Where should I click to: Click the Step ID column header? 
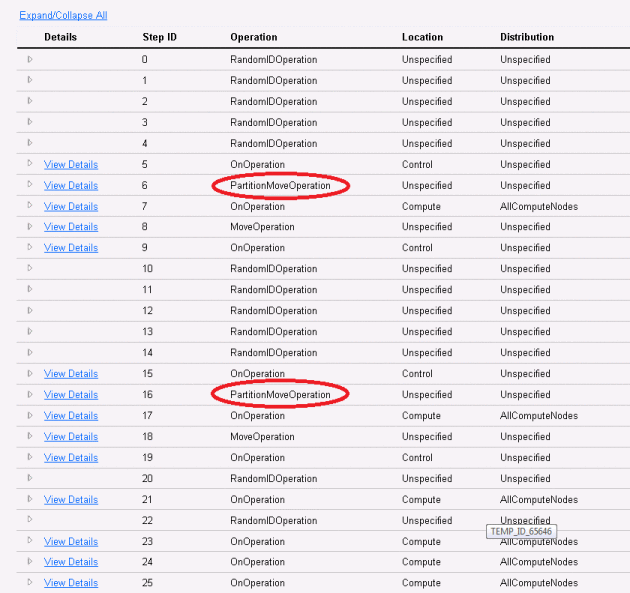tap(160, 37)
